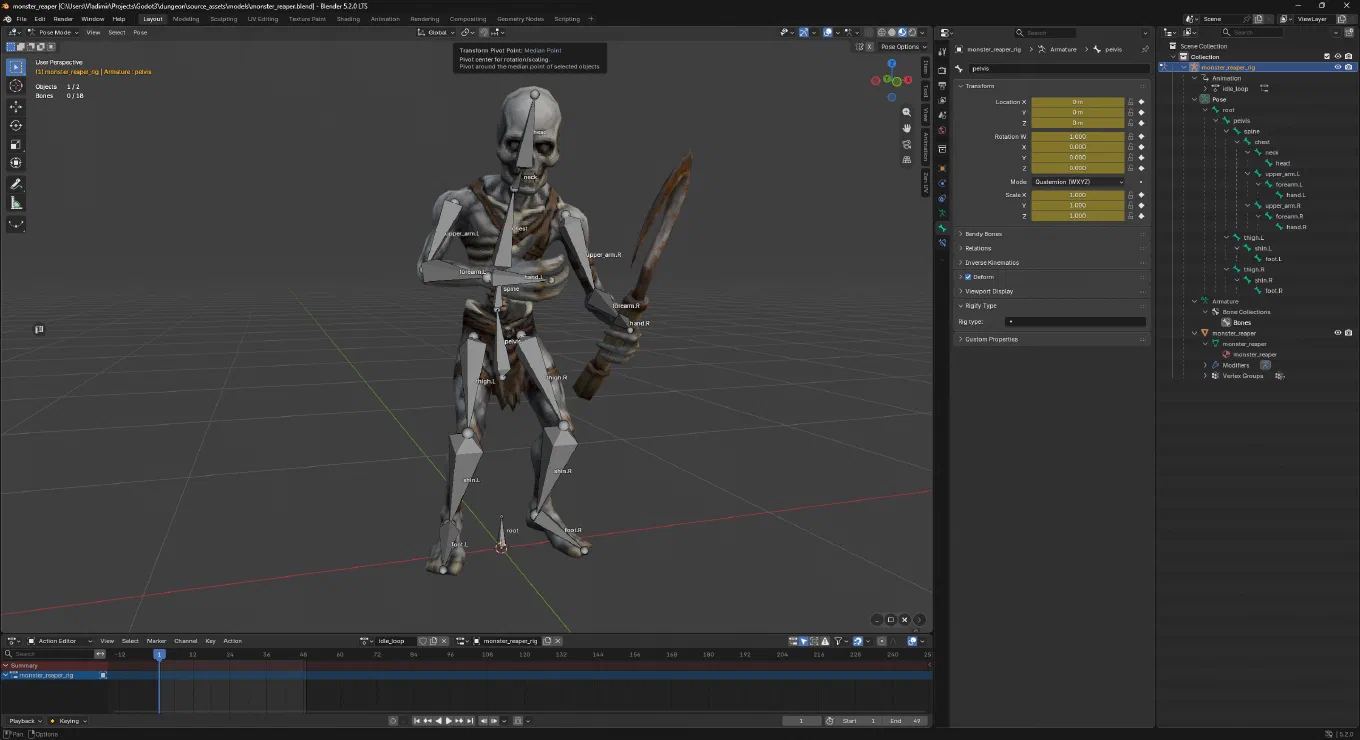Screen dimensions: 1360x740
Task: Select the Move tool
Action: (16, 106)
